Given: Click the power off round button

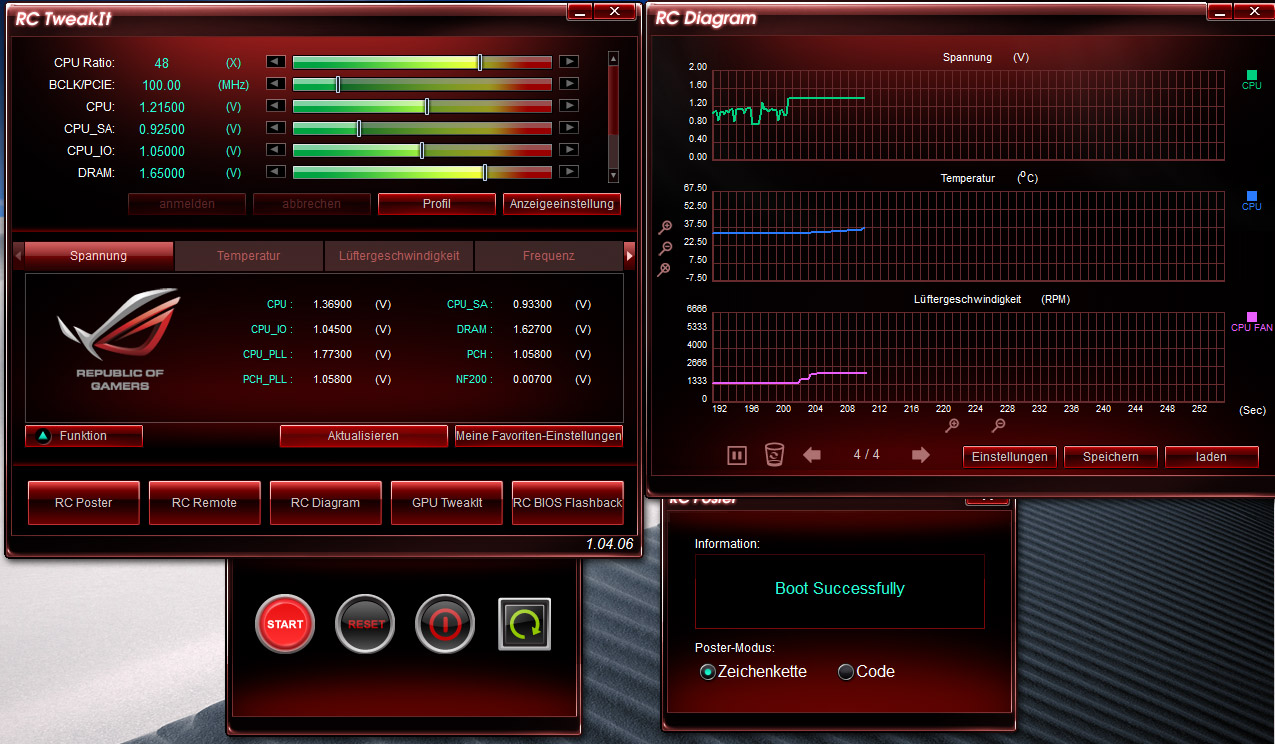Looking at the screenshot, I should (x=446, y=624).
